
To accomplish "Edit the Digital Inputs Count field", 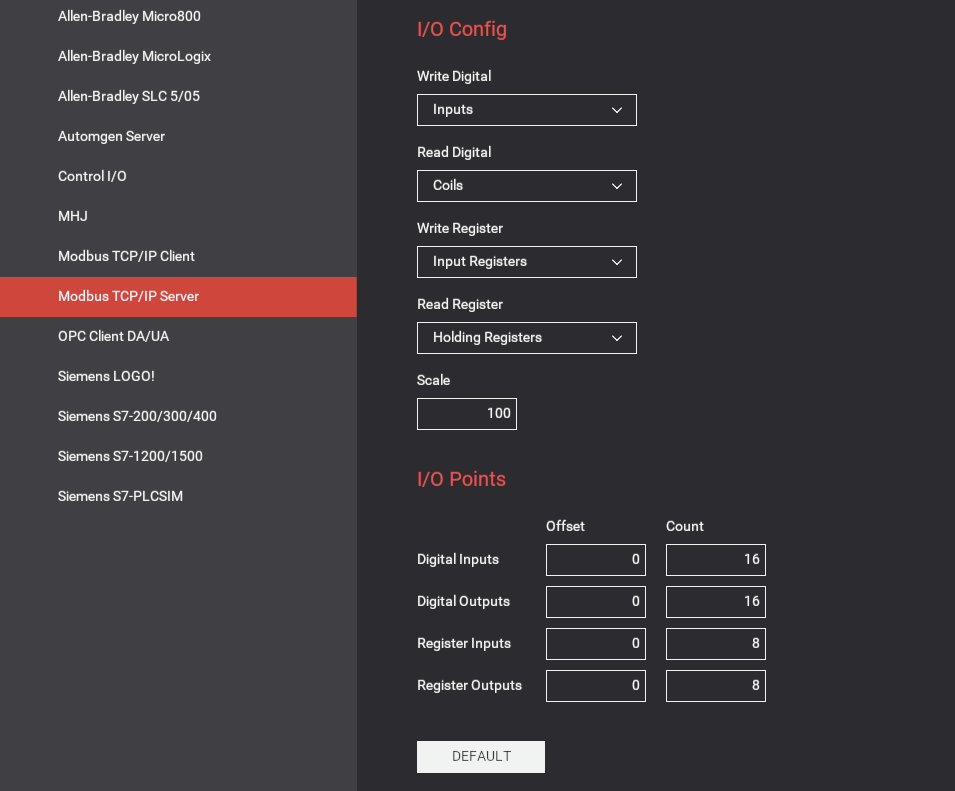I will [716, 560].
